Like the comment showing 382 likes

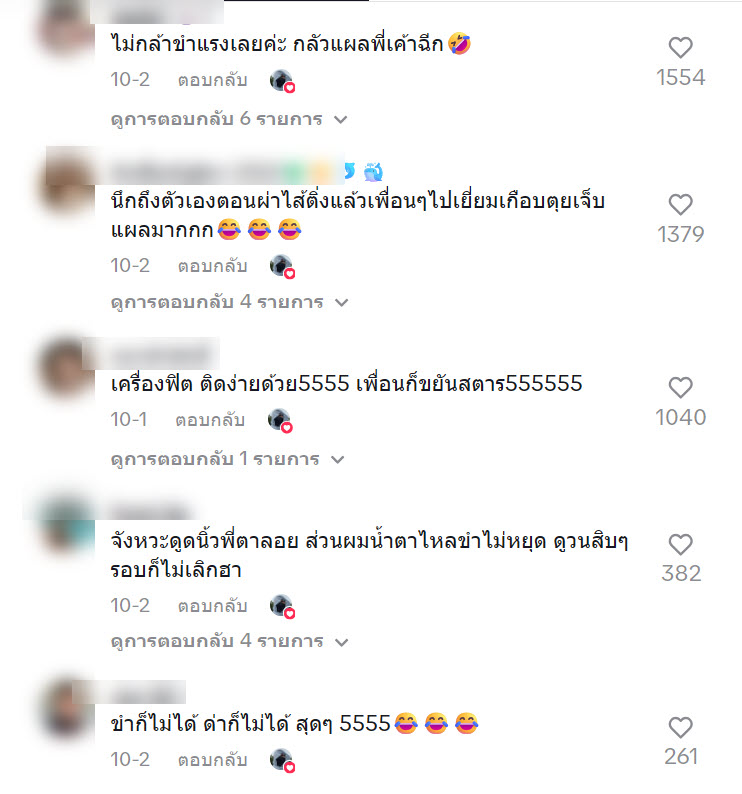pyautogui.click(x=680, y=545)
